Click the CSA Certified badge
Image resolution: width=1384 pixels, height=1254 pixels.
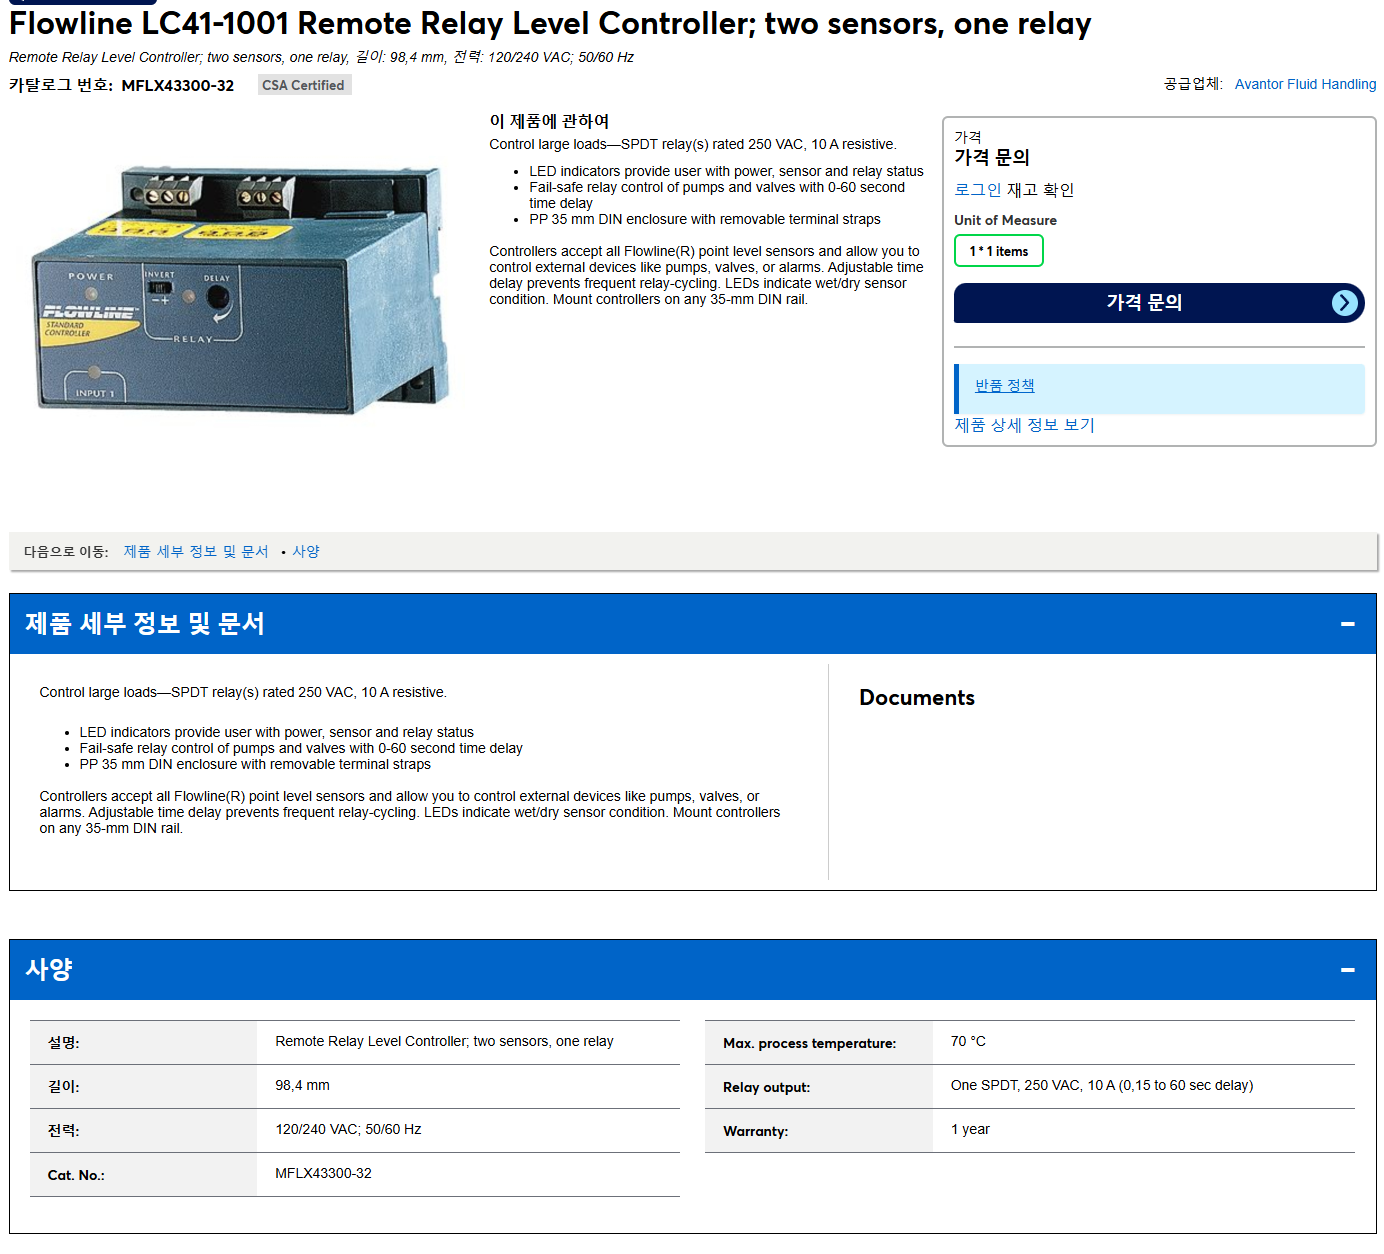click(304, 85)
